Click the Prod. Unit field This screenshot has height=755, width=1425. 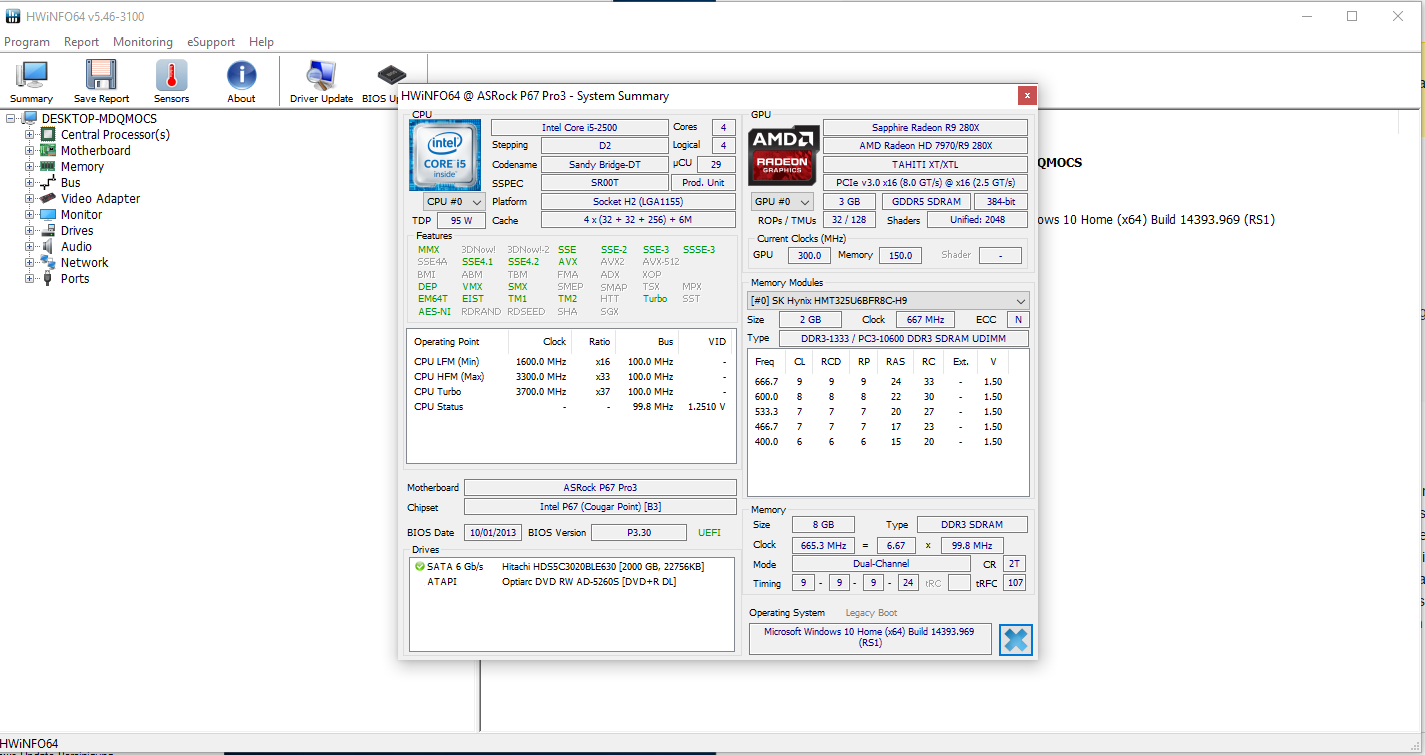[703, 183]
